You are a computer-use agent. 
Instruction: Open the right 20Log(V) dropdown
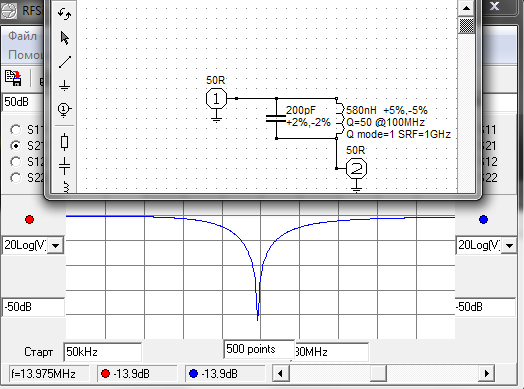point(509,246)
